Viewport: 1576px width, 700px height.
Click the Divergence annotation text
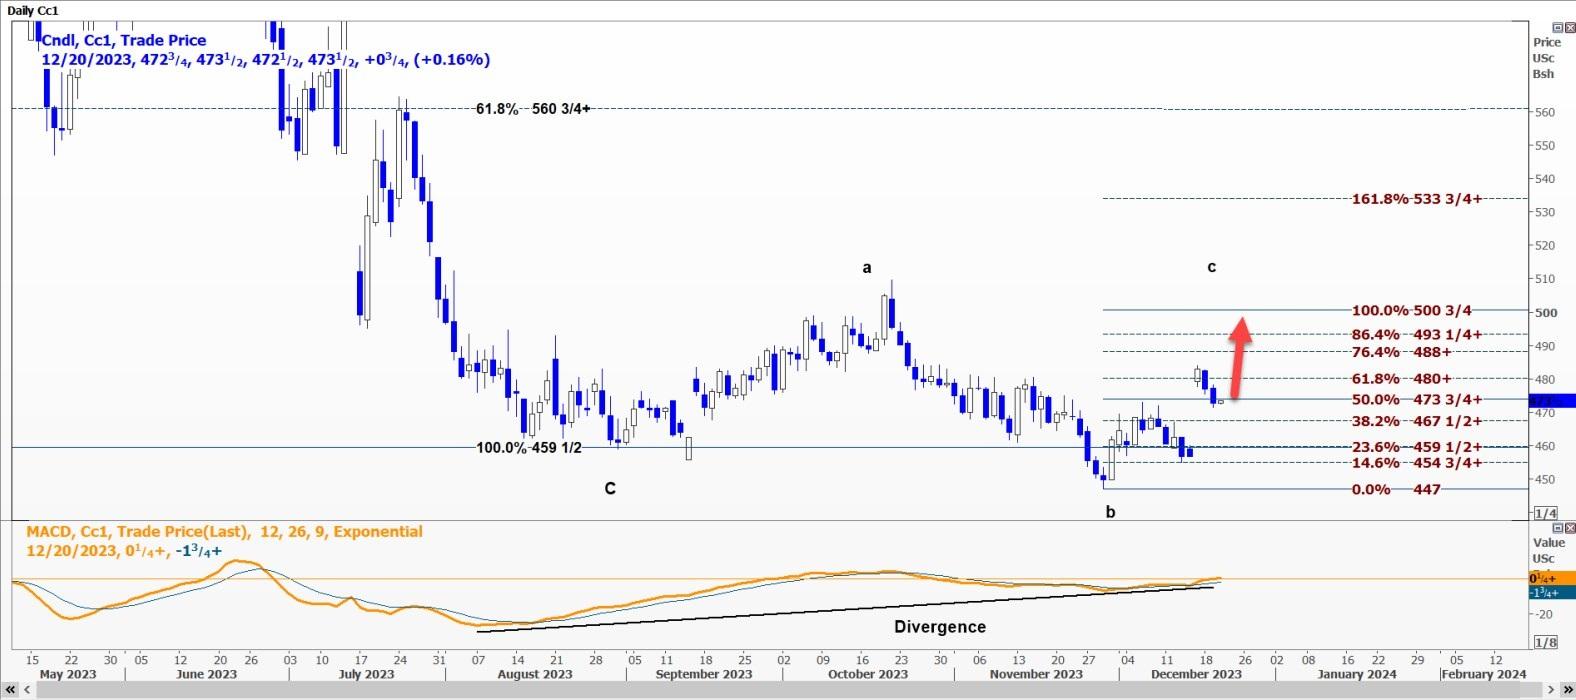point(940,627)
